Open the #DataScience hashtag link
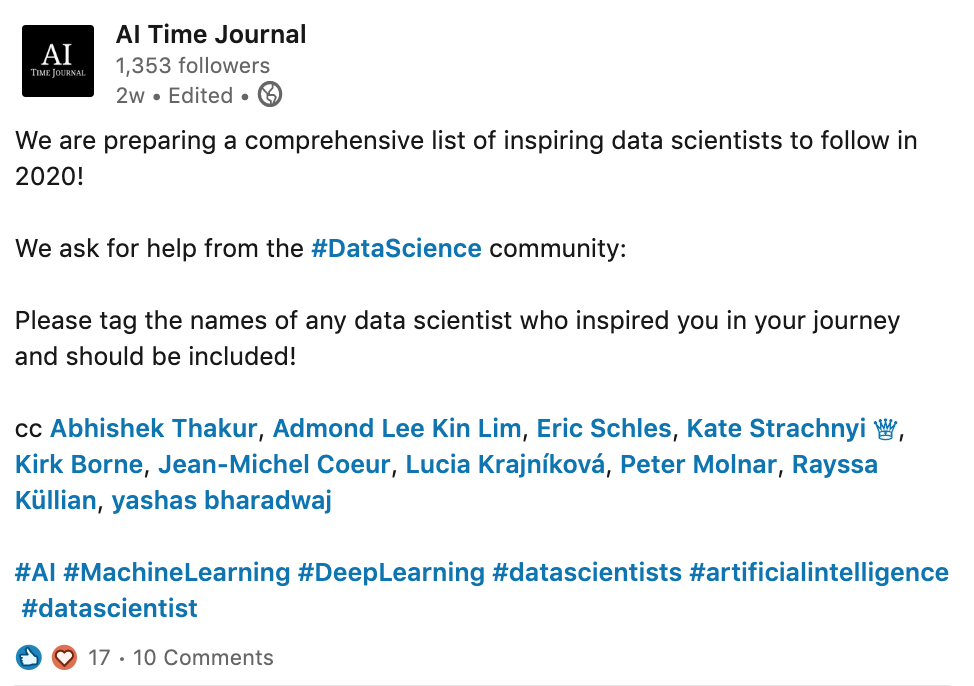The width and height of the screenshot is (974, 686). tap(396, 248)
